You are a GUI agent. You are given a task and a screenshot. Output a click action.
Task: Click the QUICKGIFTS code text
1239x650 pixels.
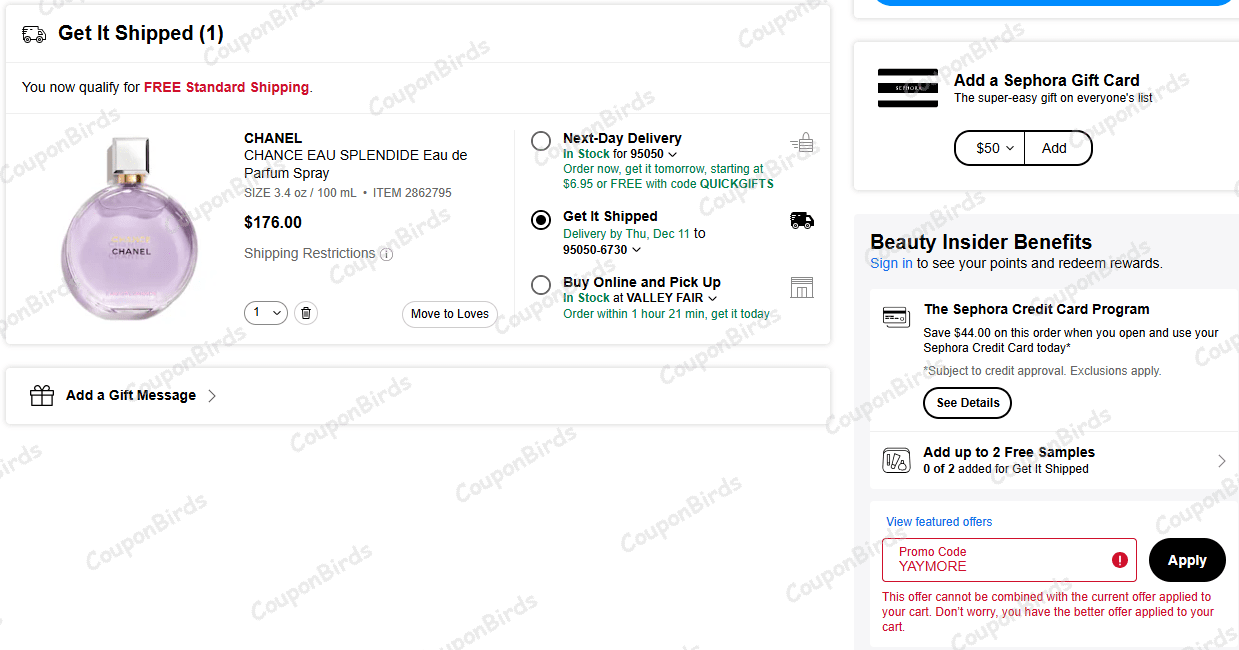tap(736, 184)
